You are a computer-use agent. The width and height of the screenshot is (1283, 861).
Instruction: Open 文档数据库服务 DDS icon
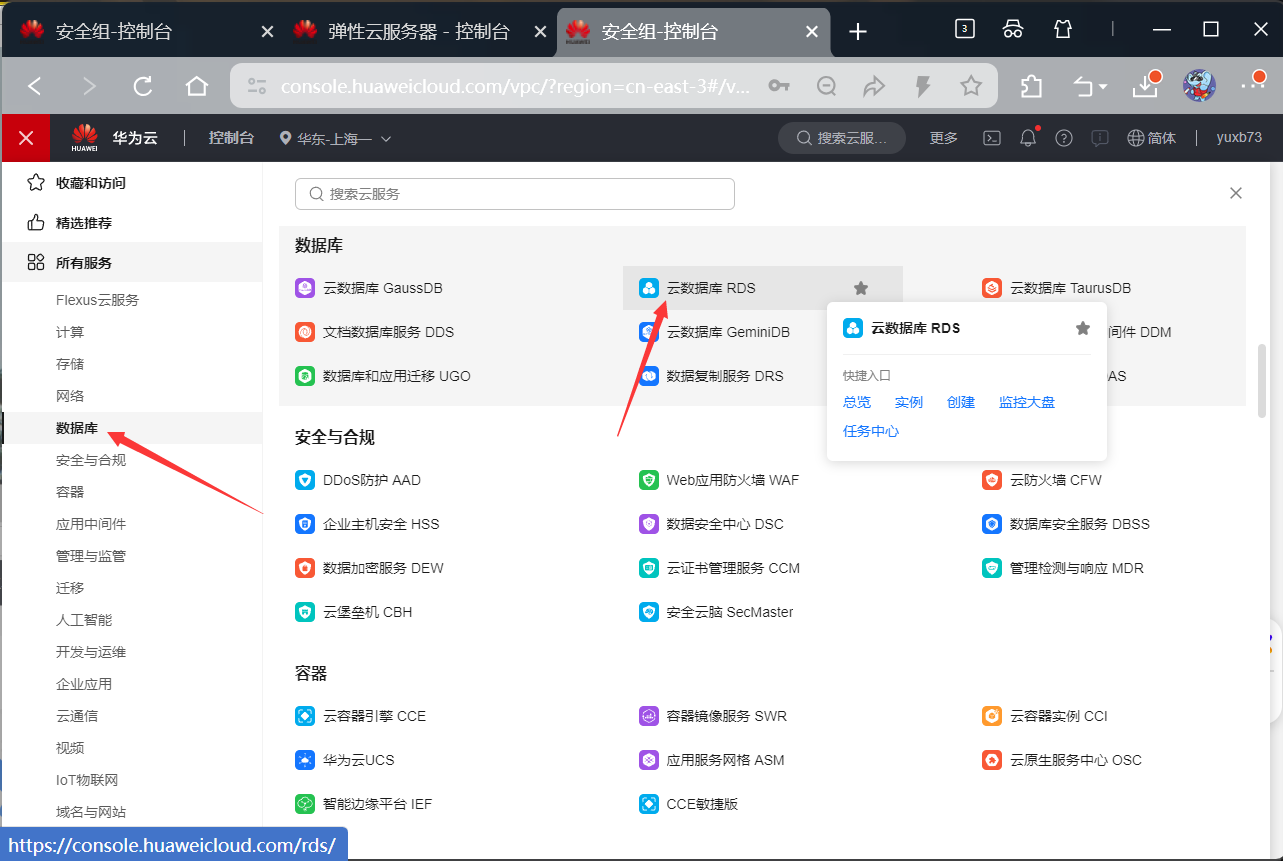click(x=305, y=332)
